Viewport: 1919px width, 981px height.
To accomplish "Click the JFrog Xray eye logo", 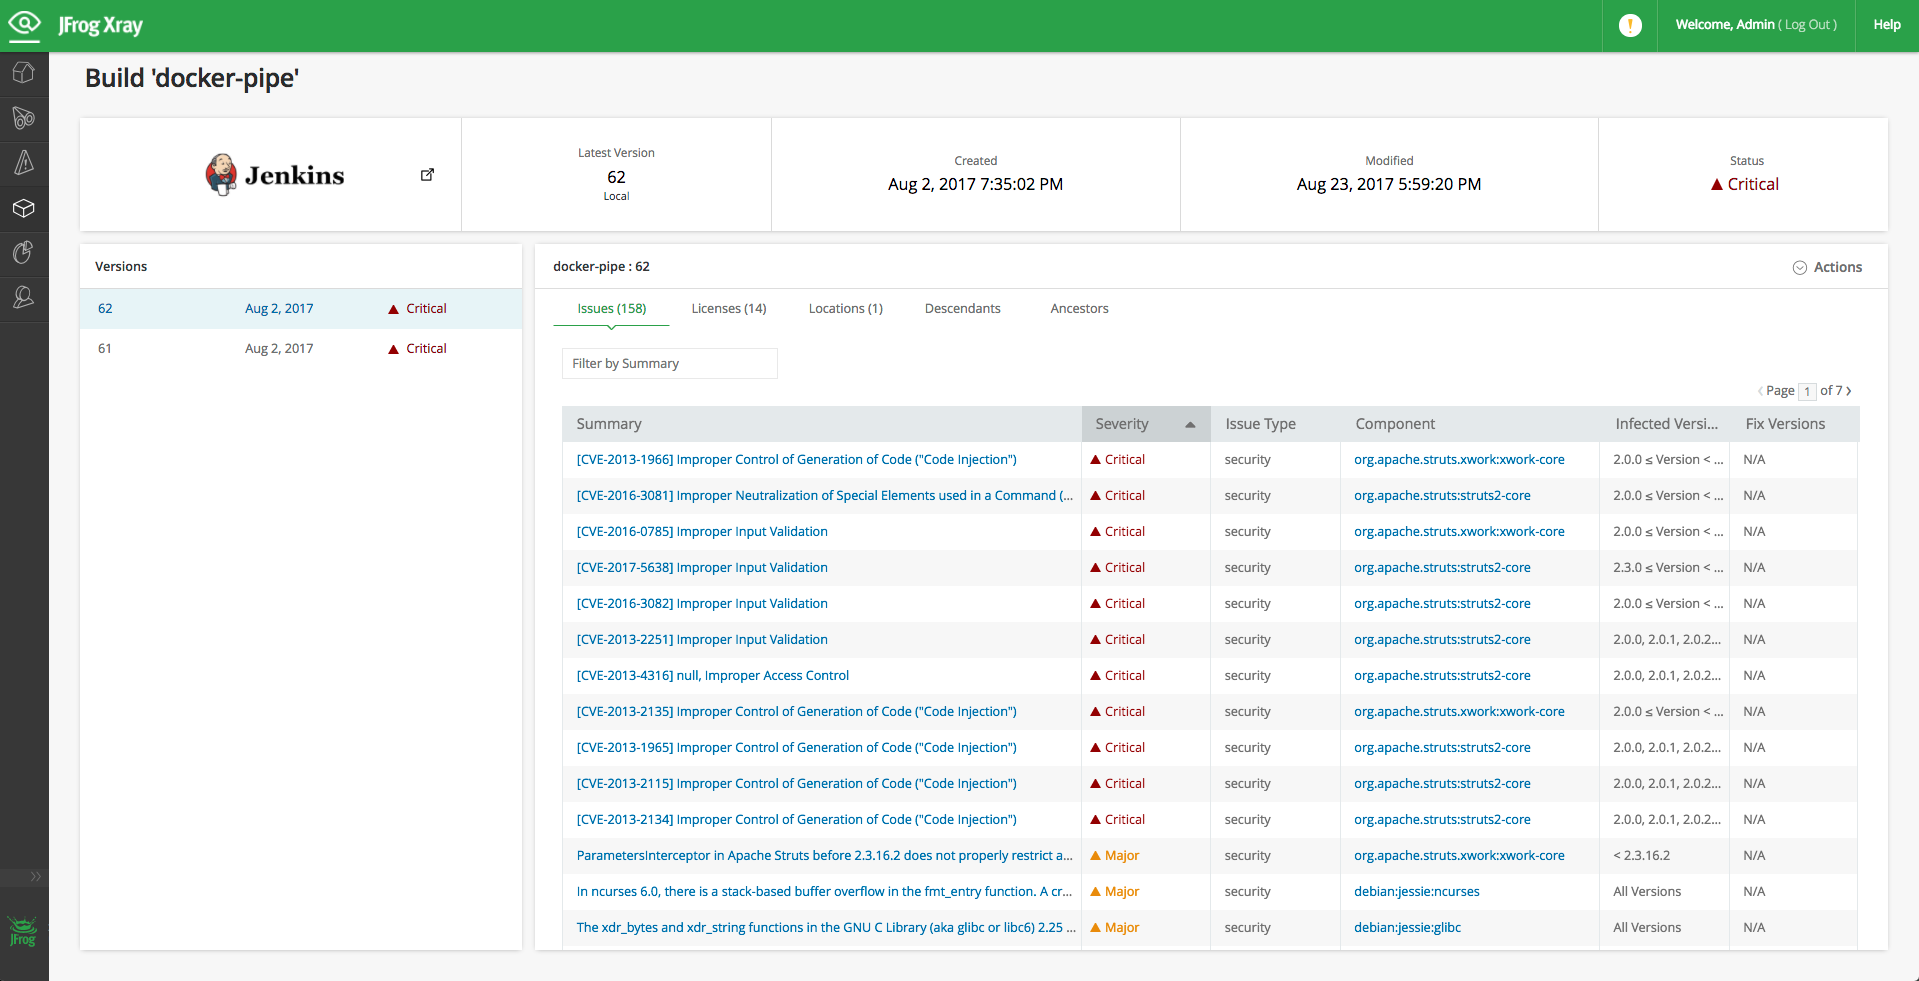I will tap(24, 24).
